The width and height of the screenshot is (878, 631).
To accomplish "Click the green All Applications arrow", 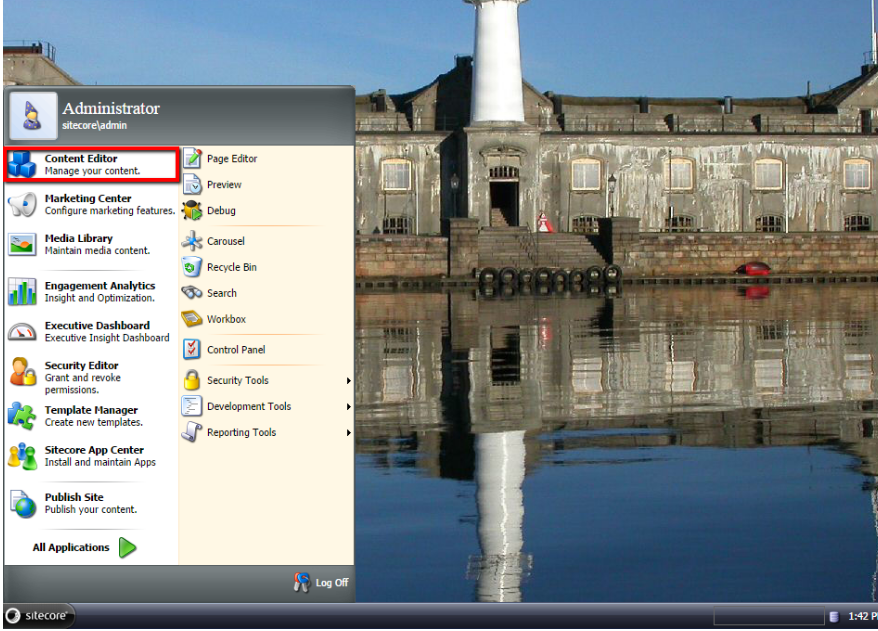I will pyautogui.click(x=128, y=548).
